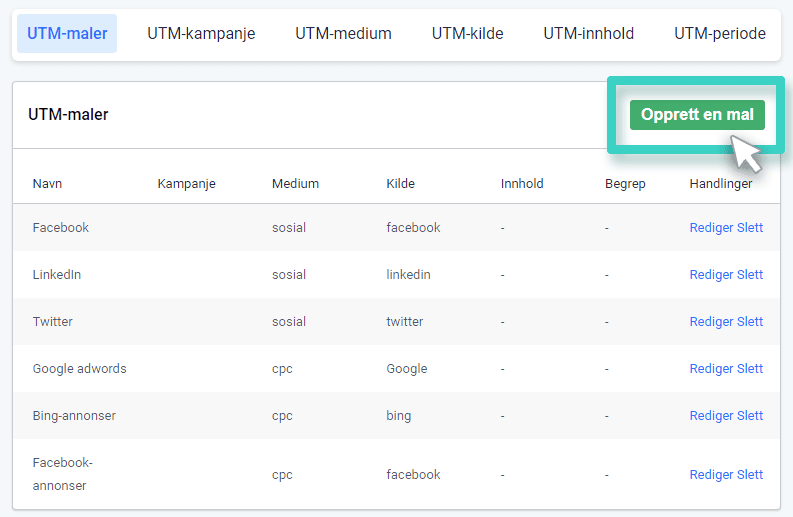Click Rediger in the Bing-annonser row
793x517 pixels.
tap(712, 416)
